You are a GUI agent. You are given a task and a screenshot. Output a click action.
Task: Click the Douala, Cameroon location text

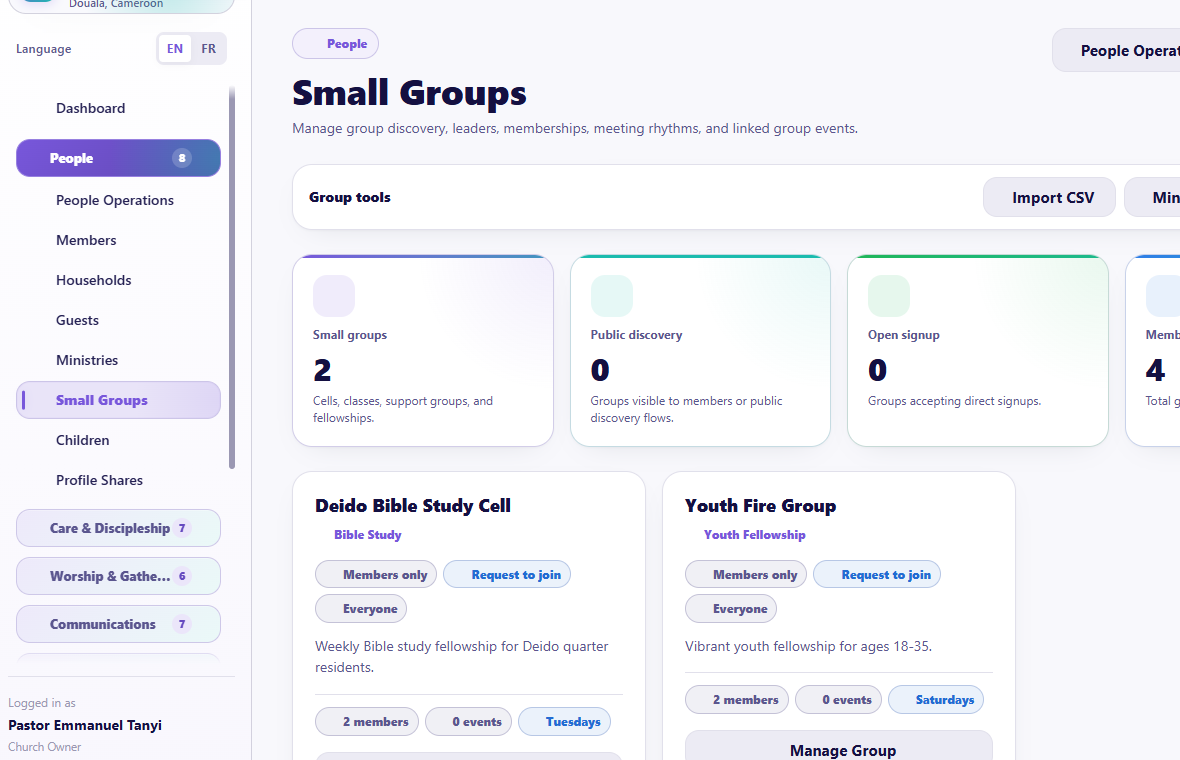116,5
